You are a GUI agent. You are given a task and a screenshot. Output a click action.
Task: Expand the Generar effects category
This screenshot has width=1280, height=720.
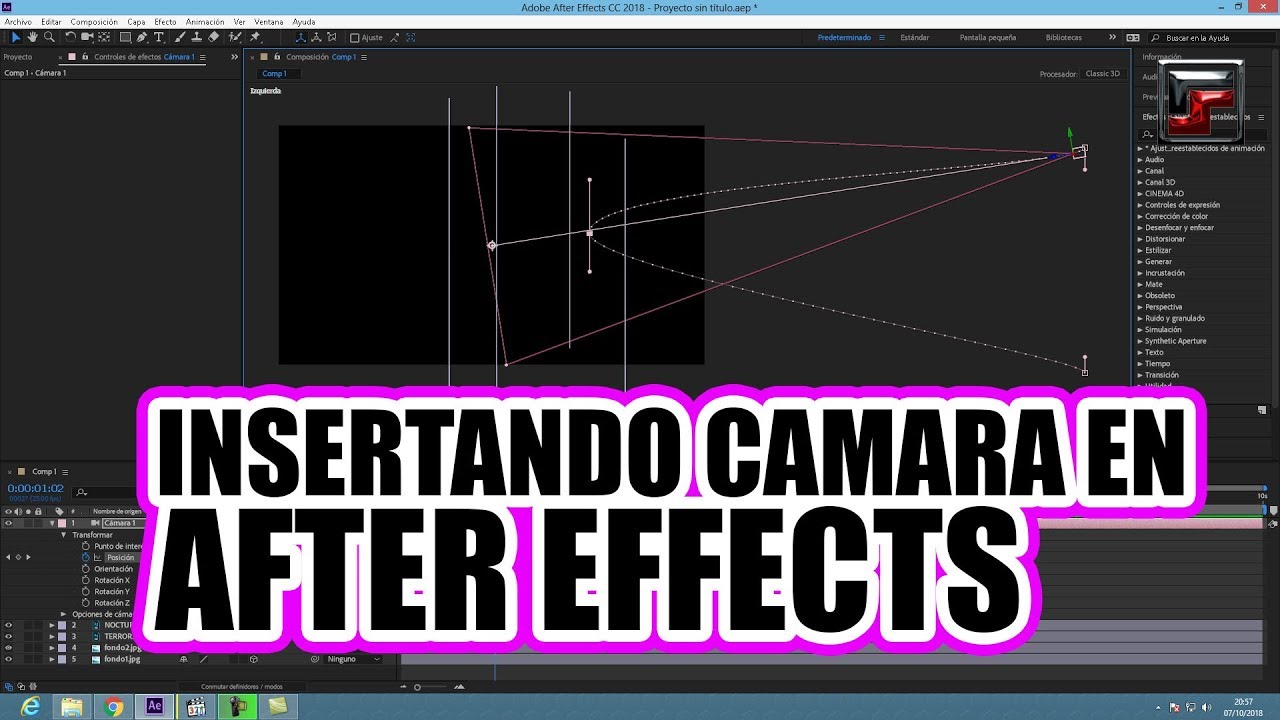point(1140,262)
